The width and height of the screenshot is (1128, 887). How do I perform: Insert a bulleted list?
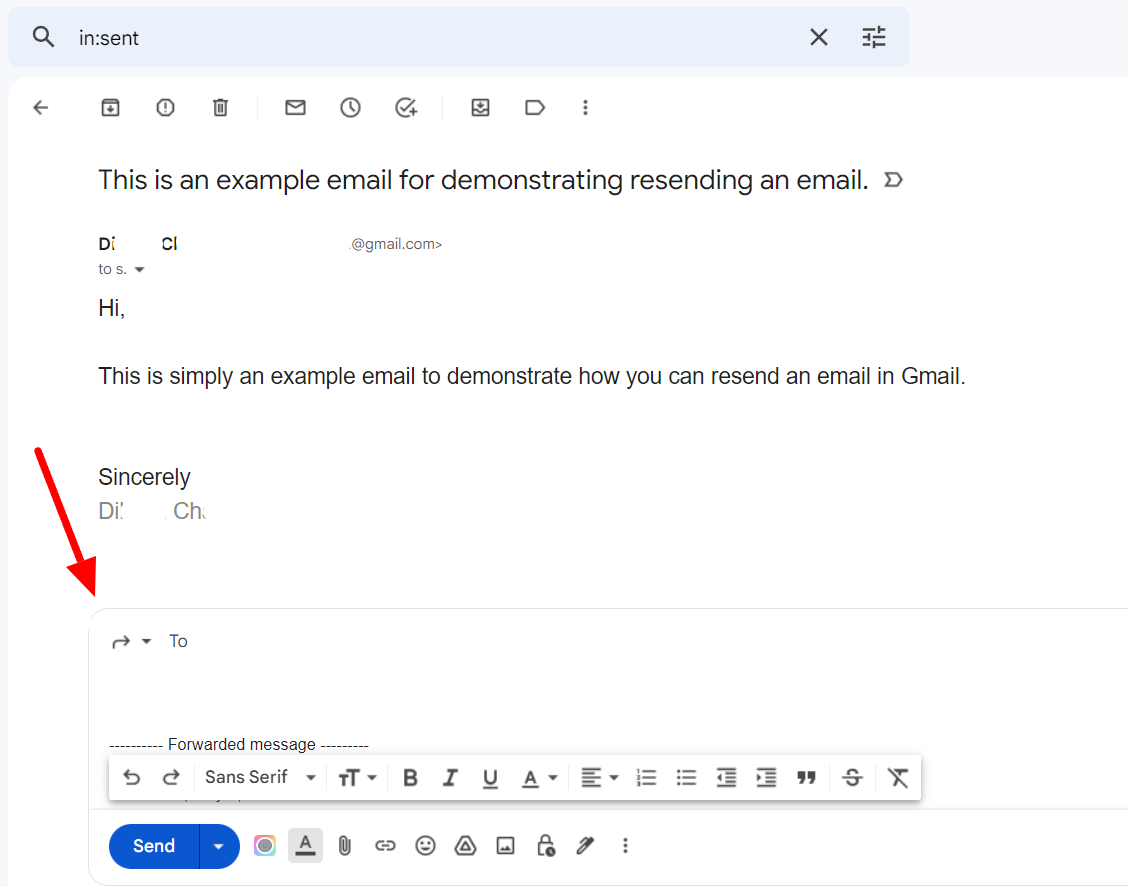686,778
